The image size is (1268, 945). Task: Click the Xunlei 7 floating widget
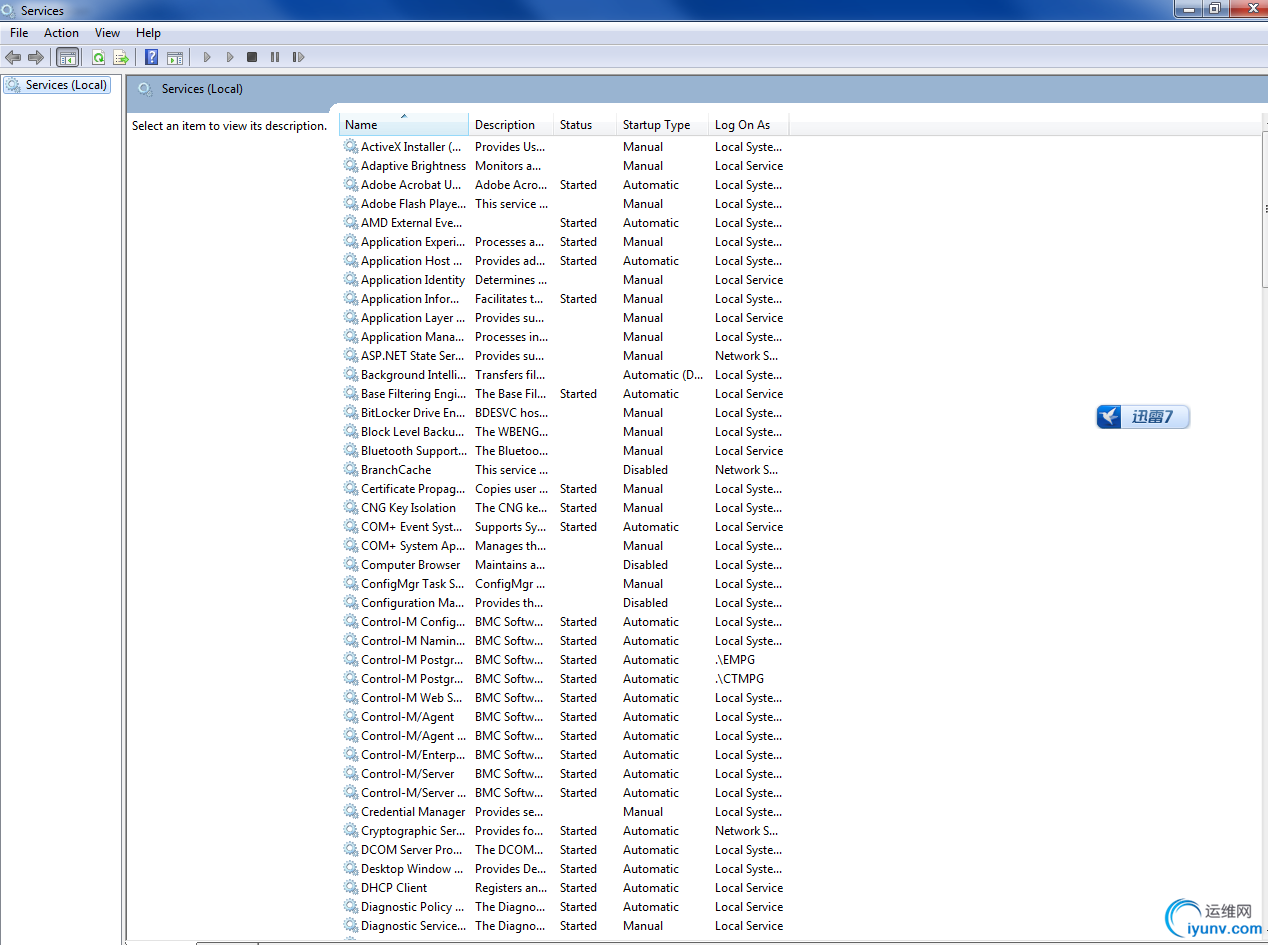[1143, 417]
